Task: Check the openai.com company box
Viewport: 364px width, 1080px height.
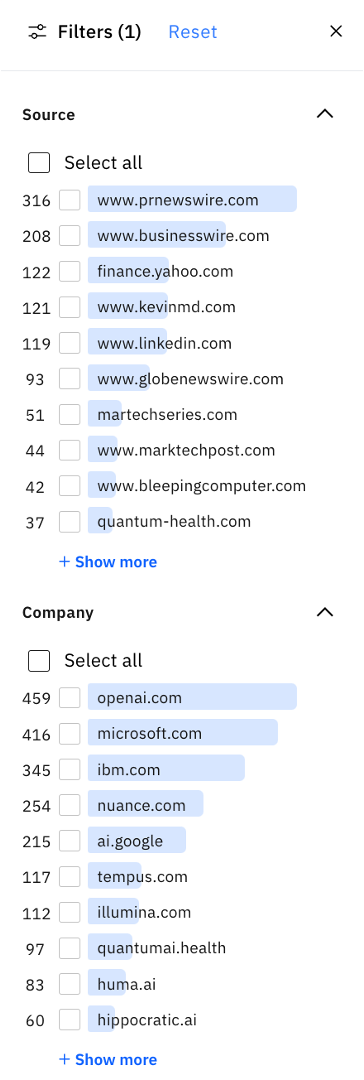Action: coord(70,698)
